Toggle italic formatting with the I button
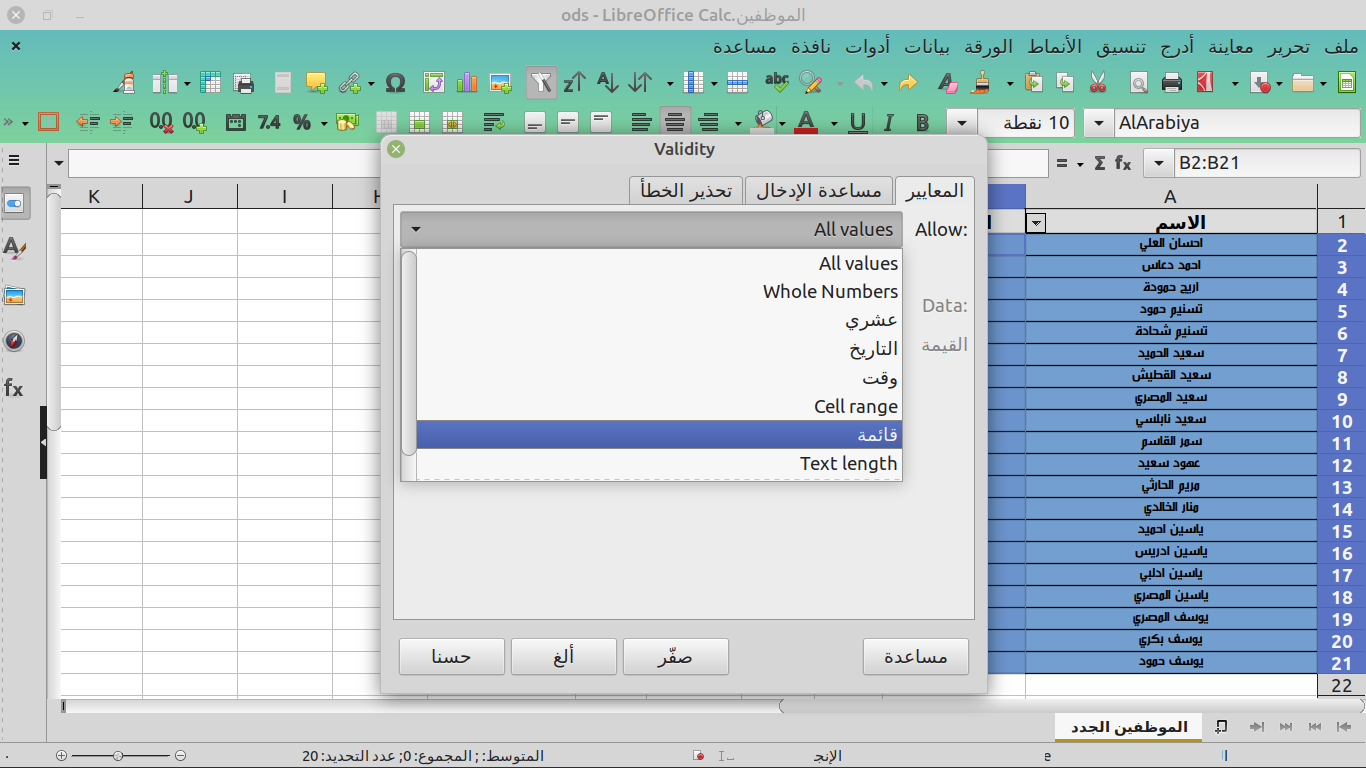1366x768 pixels. (x=888, y=123)
